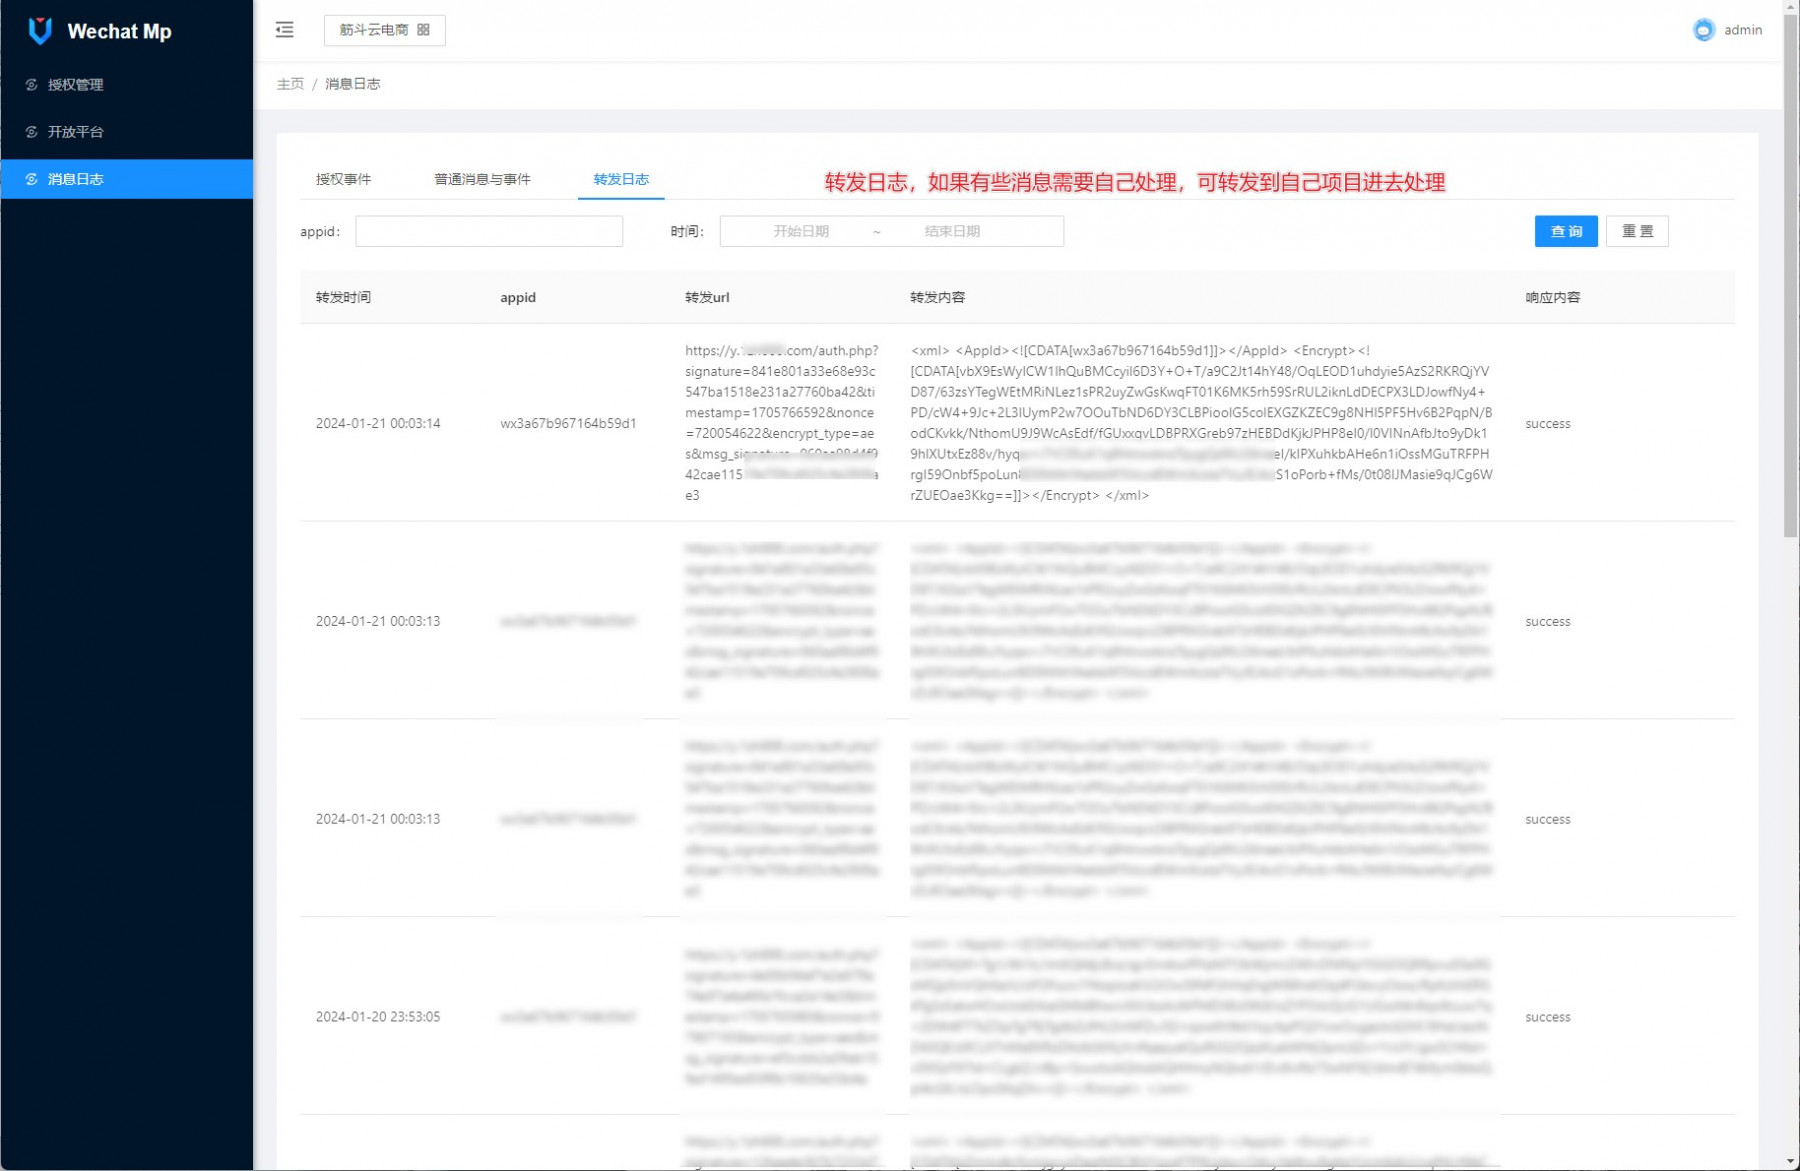The height and width of the screenshot is (1171, 1800).
Task: Go to 主页 via breadcrumb
Action: (x=290, y=84)
